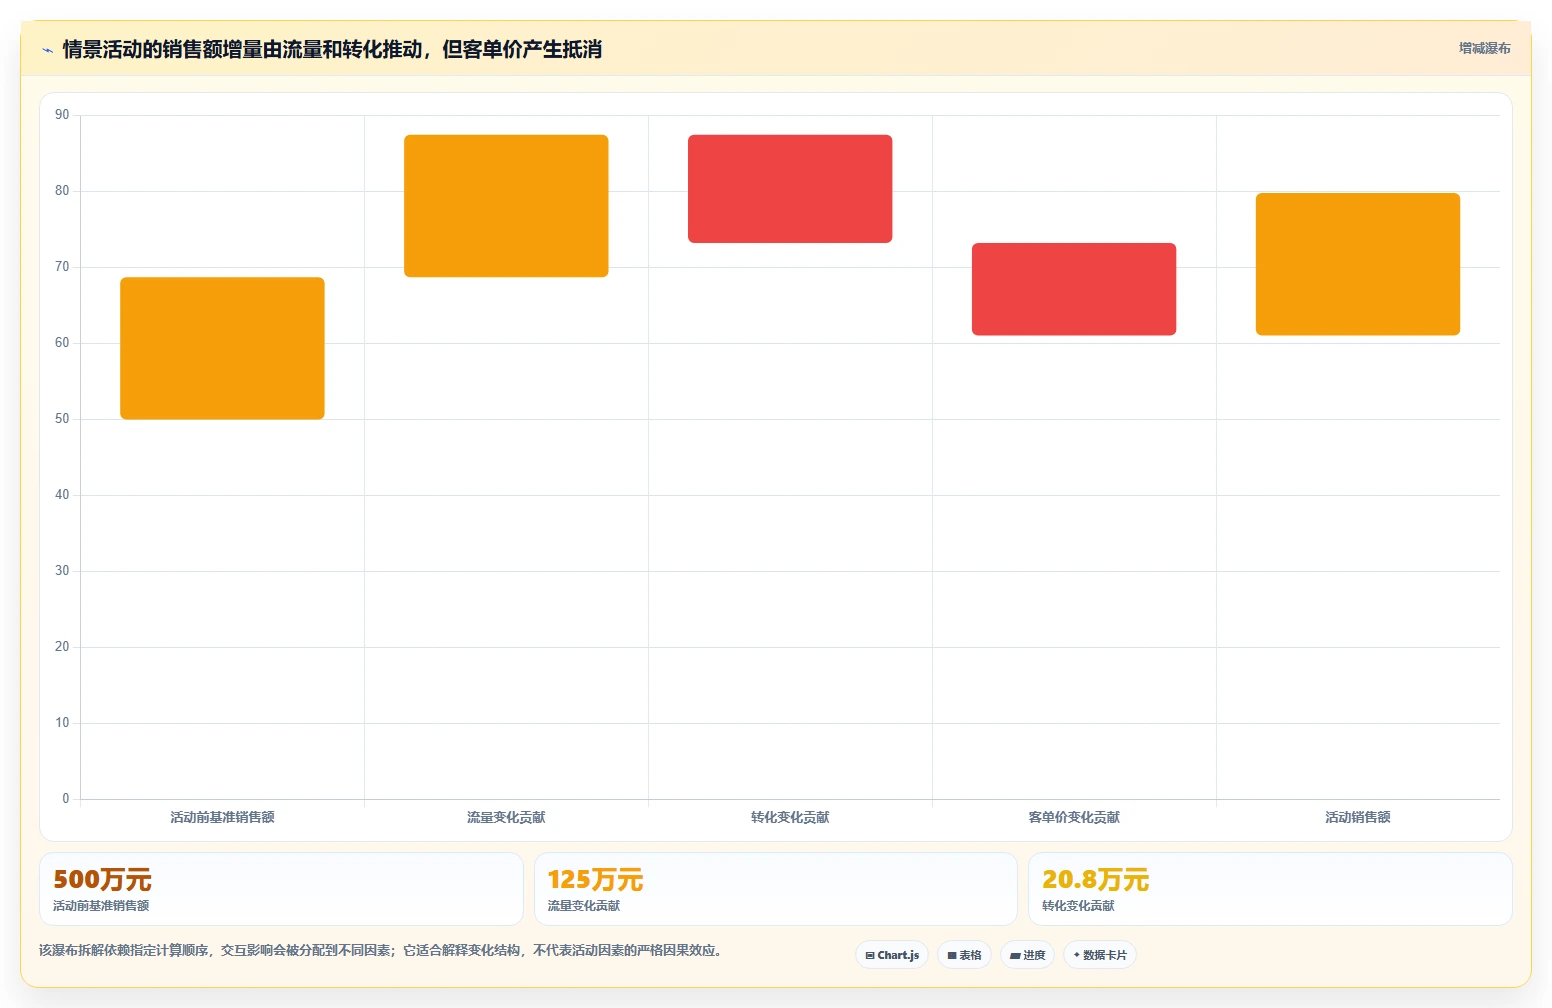Click the x-axis label 活动前基准销售额
1552x1008 pixels.
[222, 817]
